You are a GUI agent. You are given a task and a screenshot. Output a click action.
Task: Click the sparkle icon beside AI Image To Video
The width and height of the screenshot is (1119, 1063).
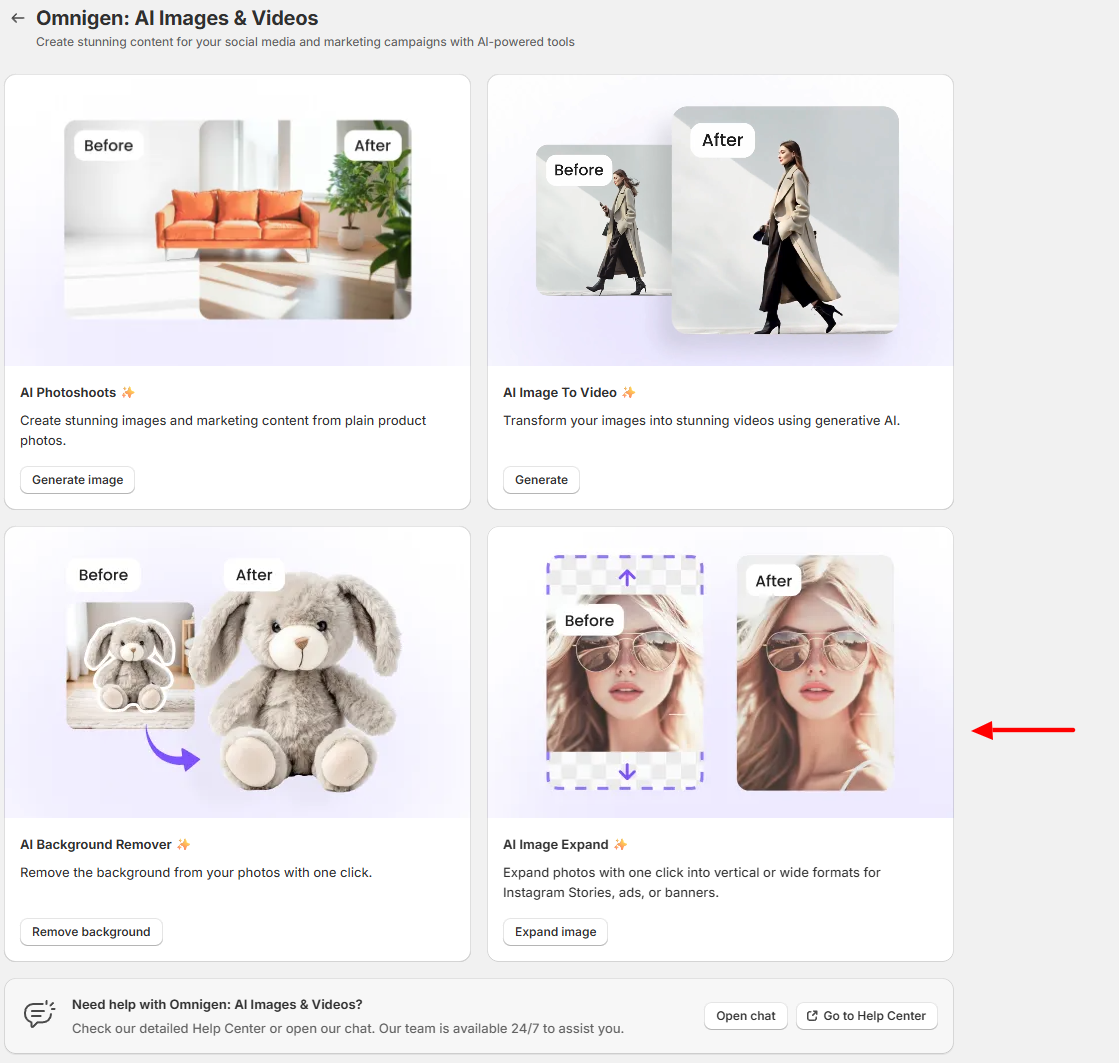(629, 392)
